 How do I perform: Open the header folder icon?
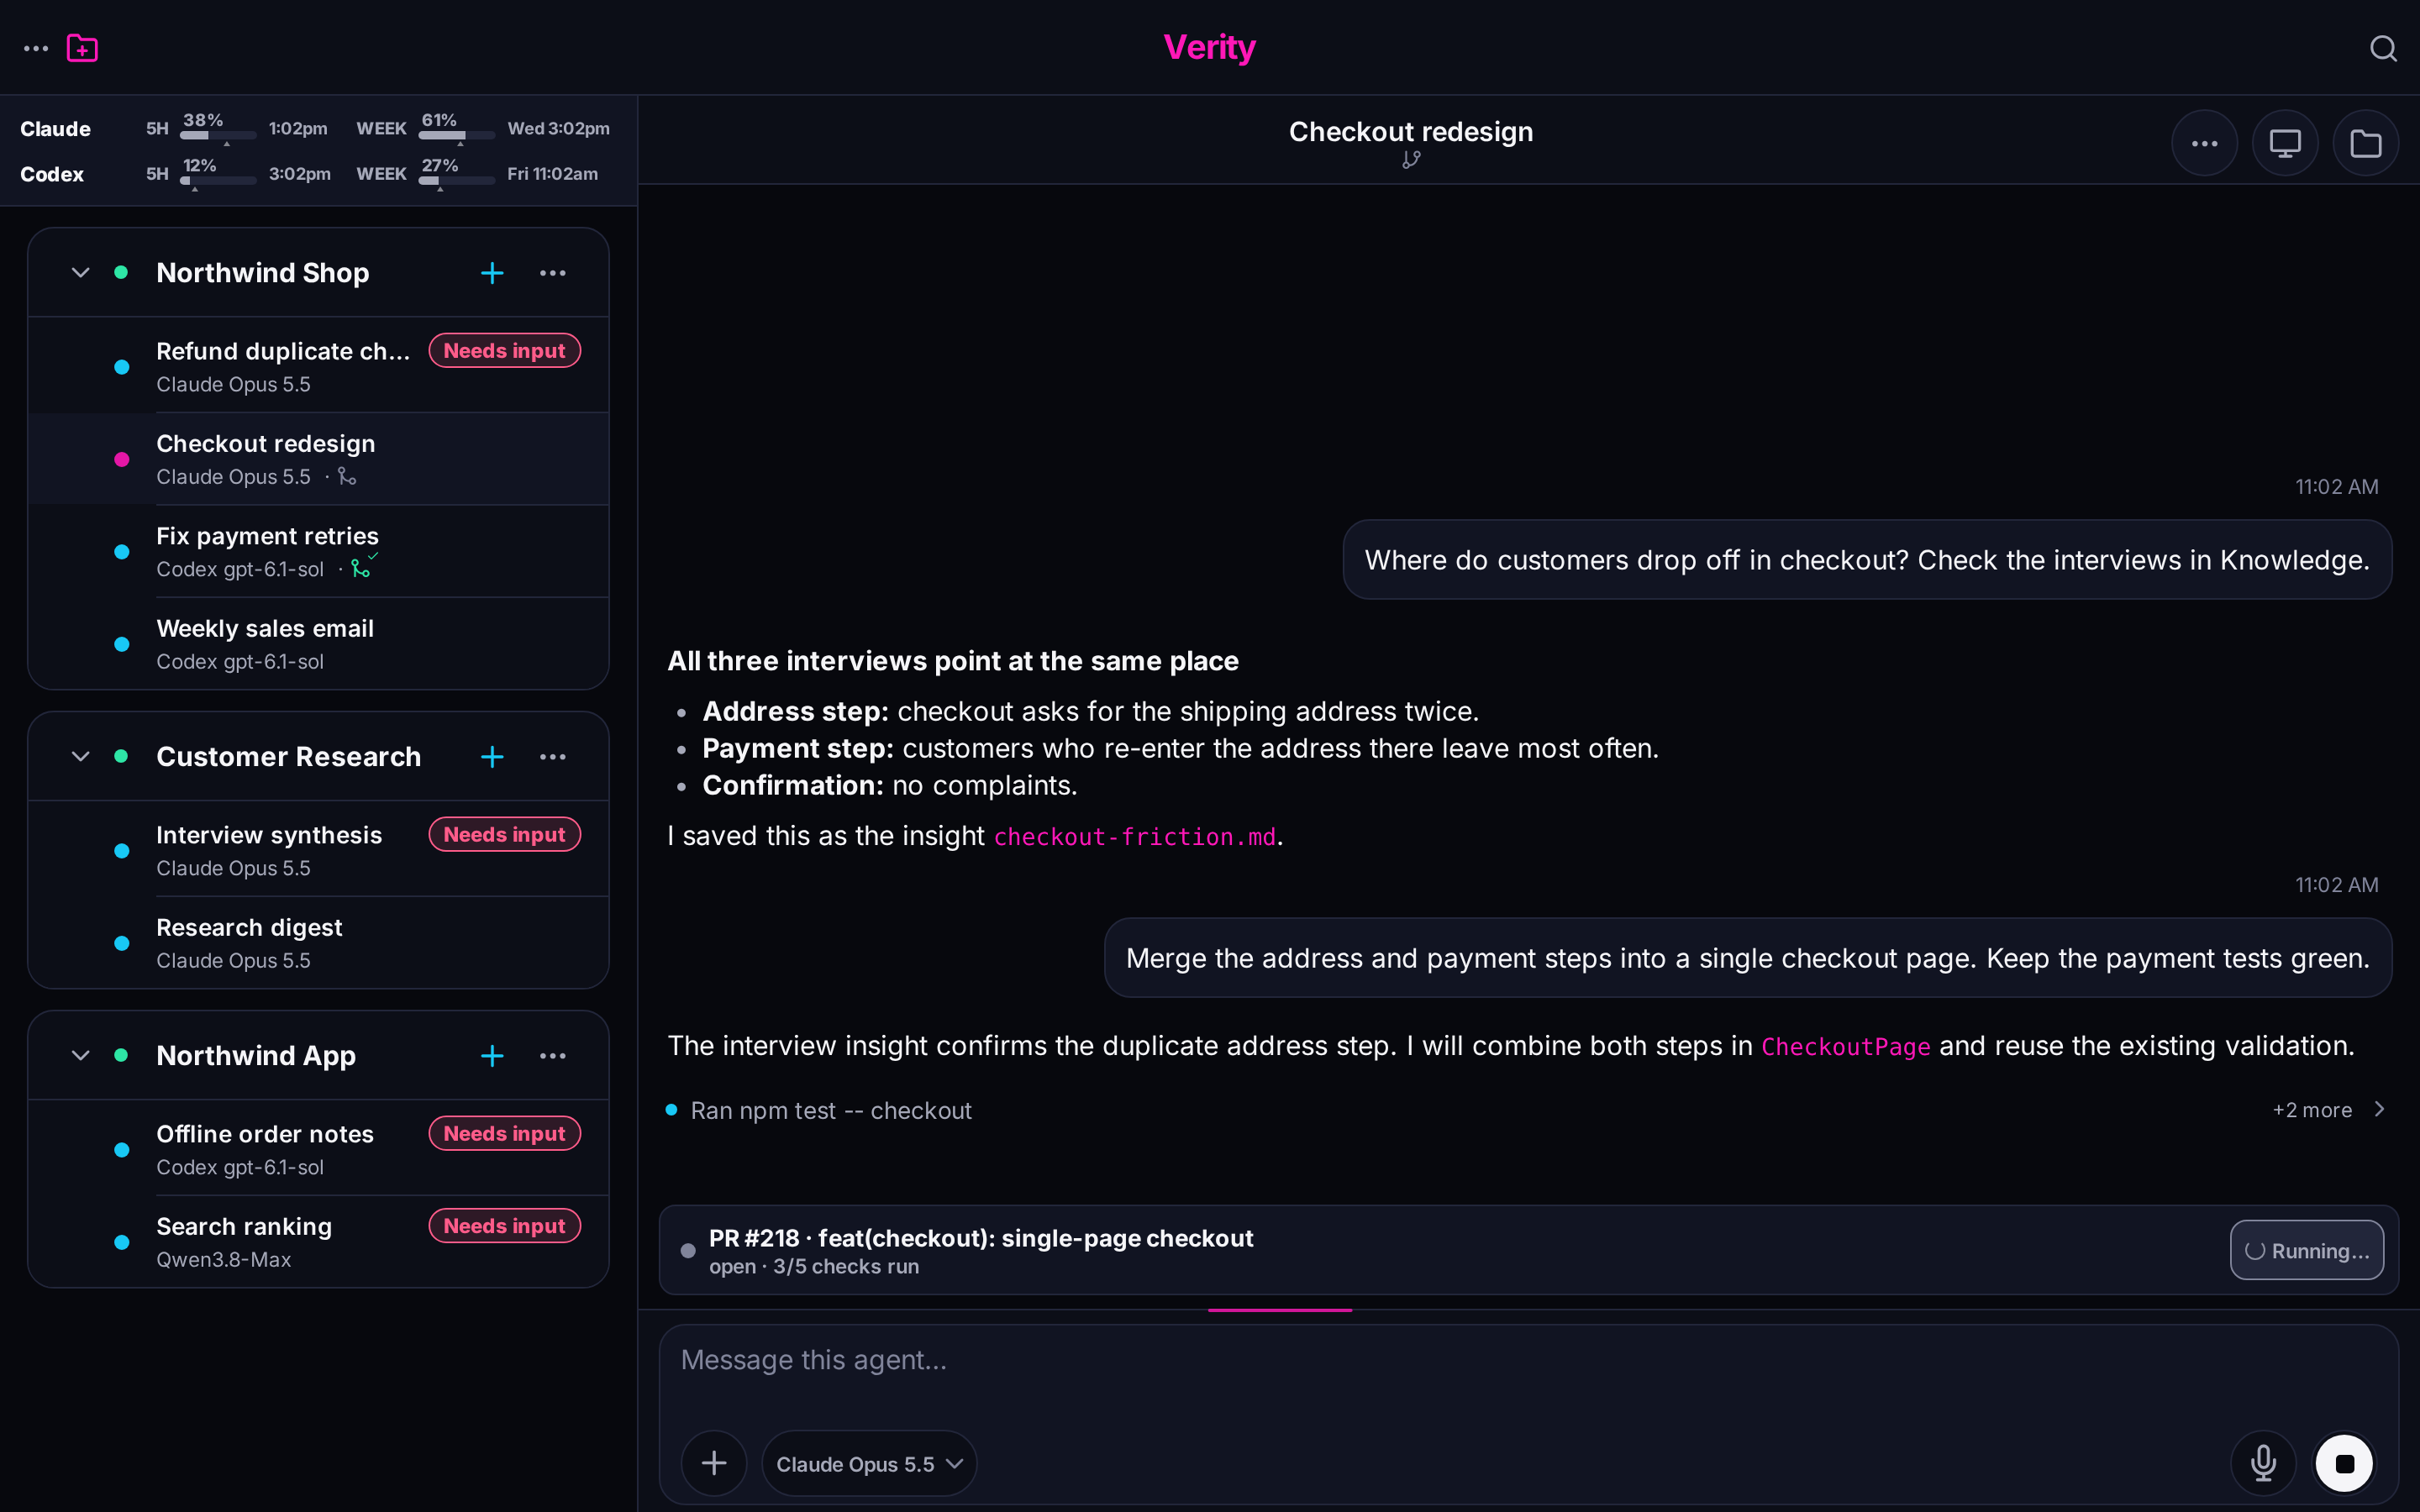pos(2365,143)
